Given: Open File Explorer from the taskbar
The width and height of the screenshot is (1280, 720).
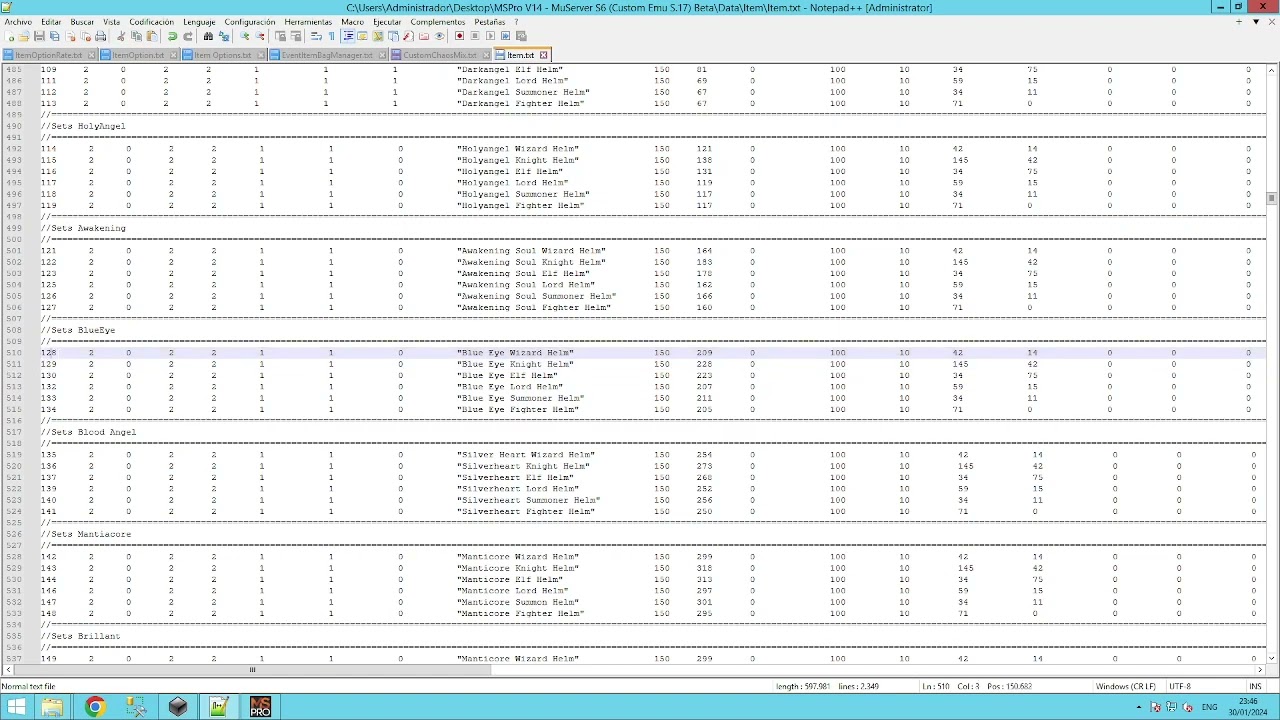Looking at the screenshot, I should click(x=52, y=707).
